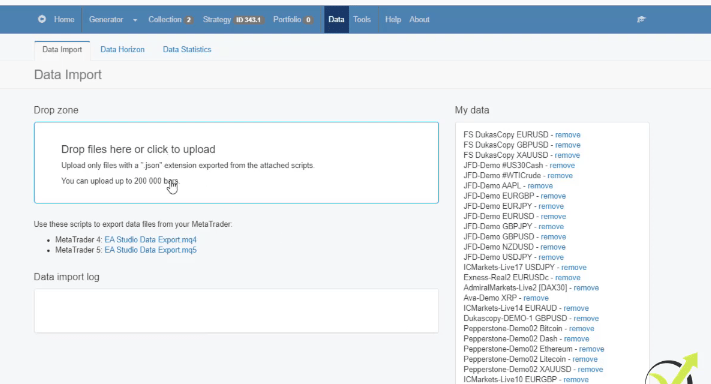711x384 pixels.
Task: Remove JFD-Demo USDJPY data
Action: [x=551, y=258]
